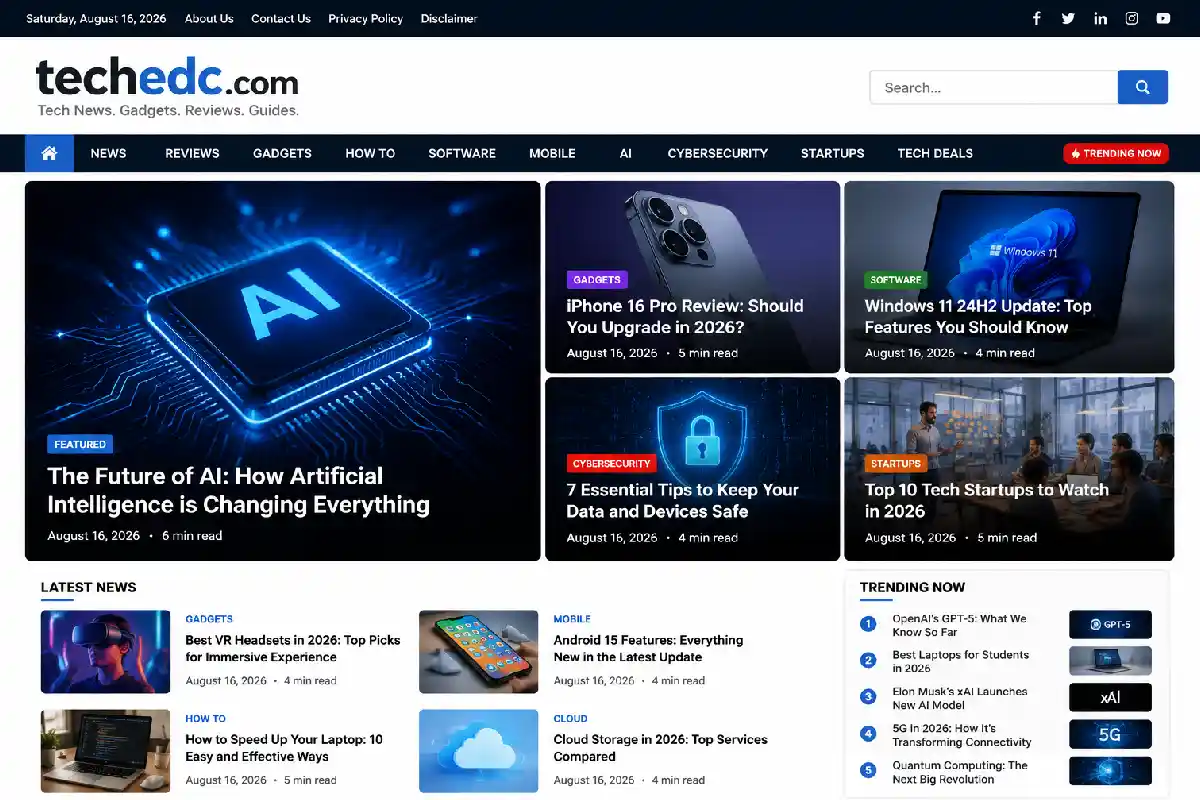Click the Cloud label above storage article
The height and width of the screenshot is (800, 1200).
click(x=570, y=718)
